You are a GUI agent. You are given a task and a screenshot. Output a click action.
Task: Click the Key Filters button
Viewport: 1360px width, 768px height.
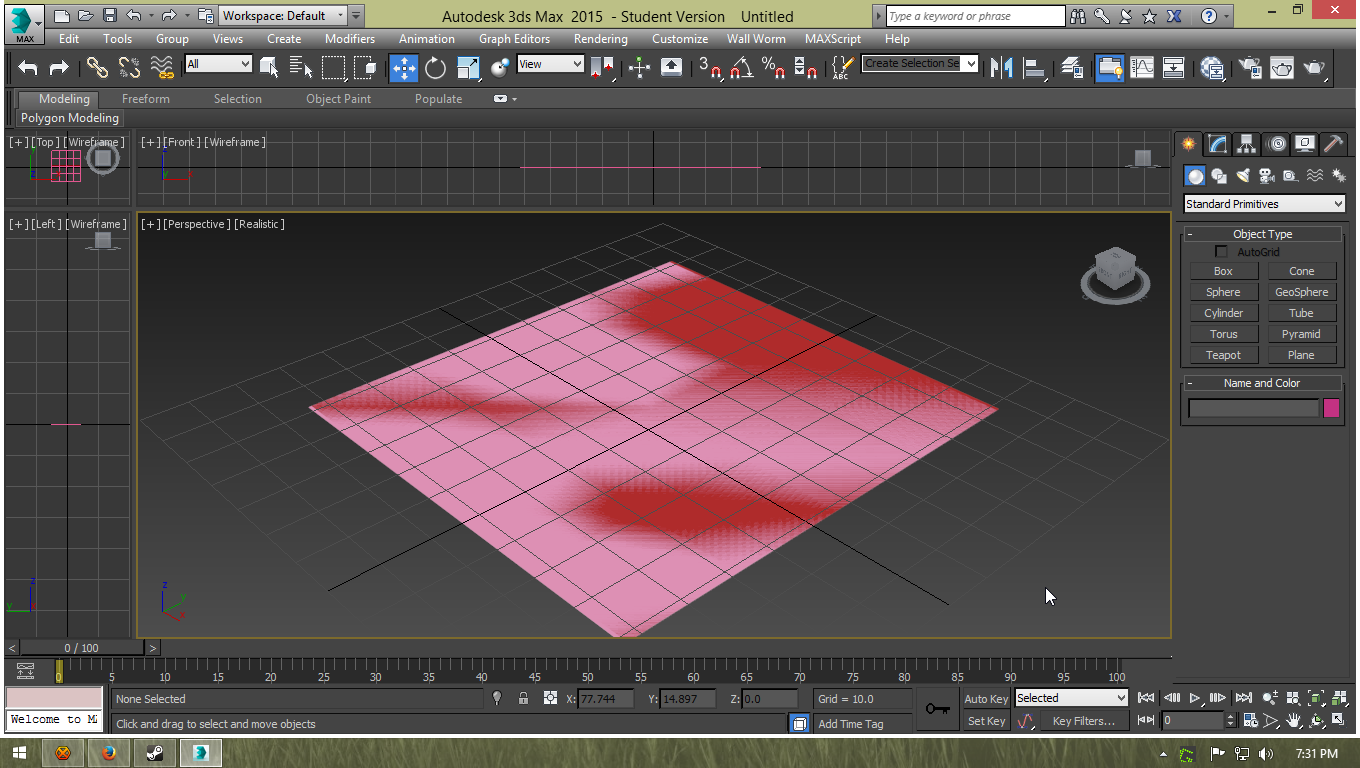click(x=1083, y=721)
